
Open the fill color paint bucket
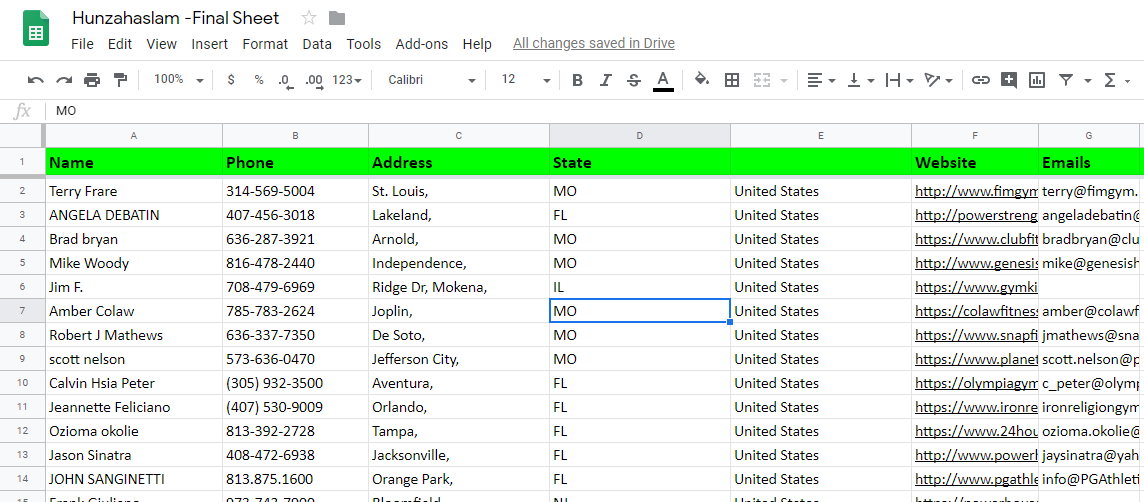[x=702, y=80]
